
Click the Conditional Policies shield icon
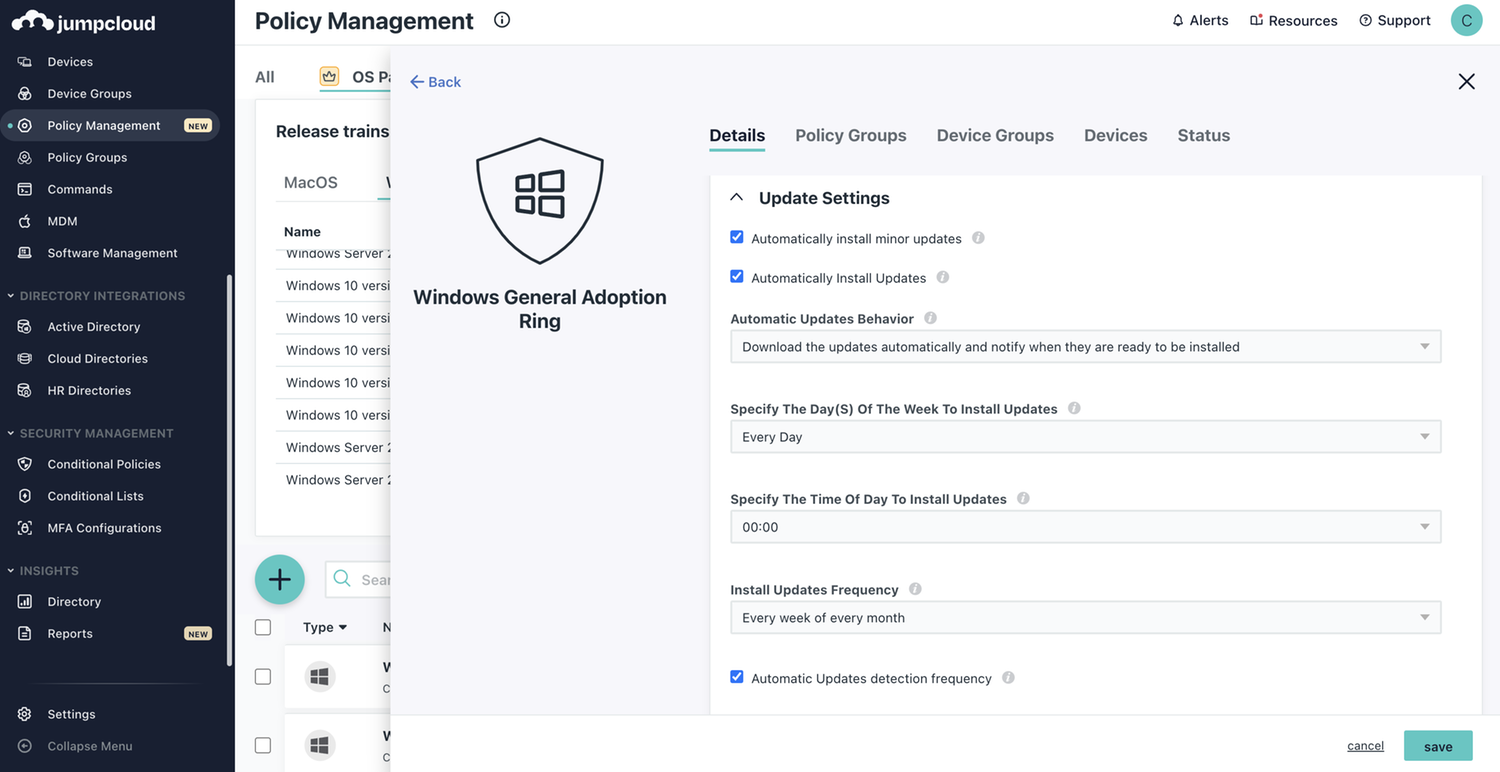[x=25, y=465]
